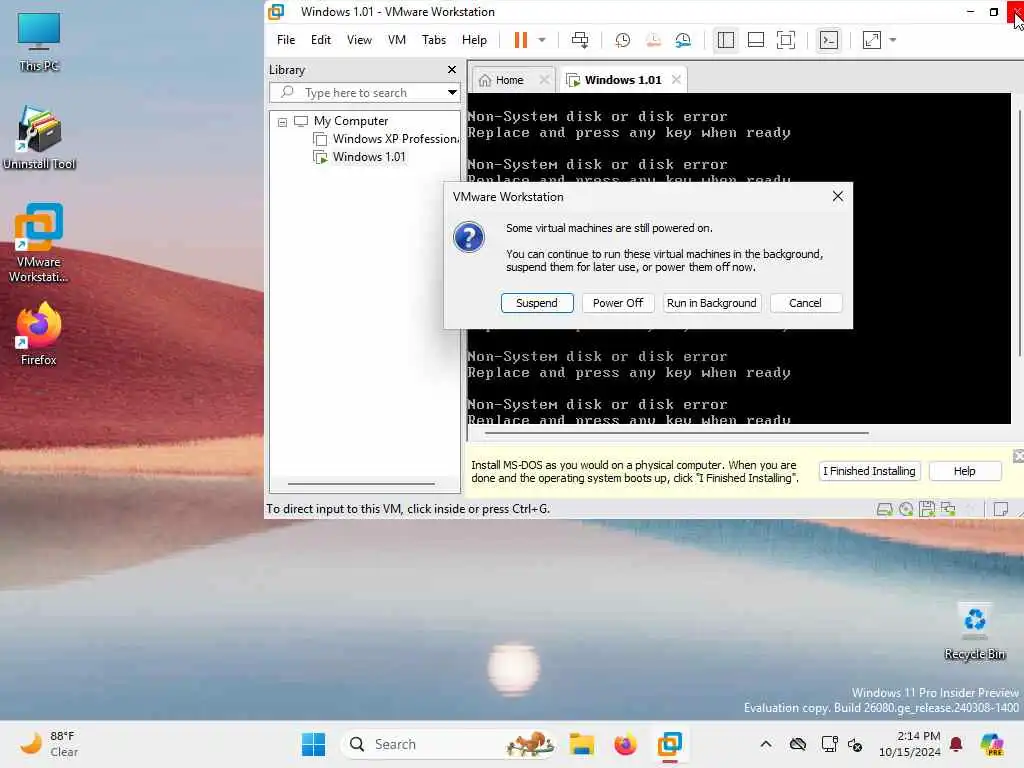
Task: Click VMware Workstation taskbar icon
Action: click(x=669, y=744)
